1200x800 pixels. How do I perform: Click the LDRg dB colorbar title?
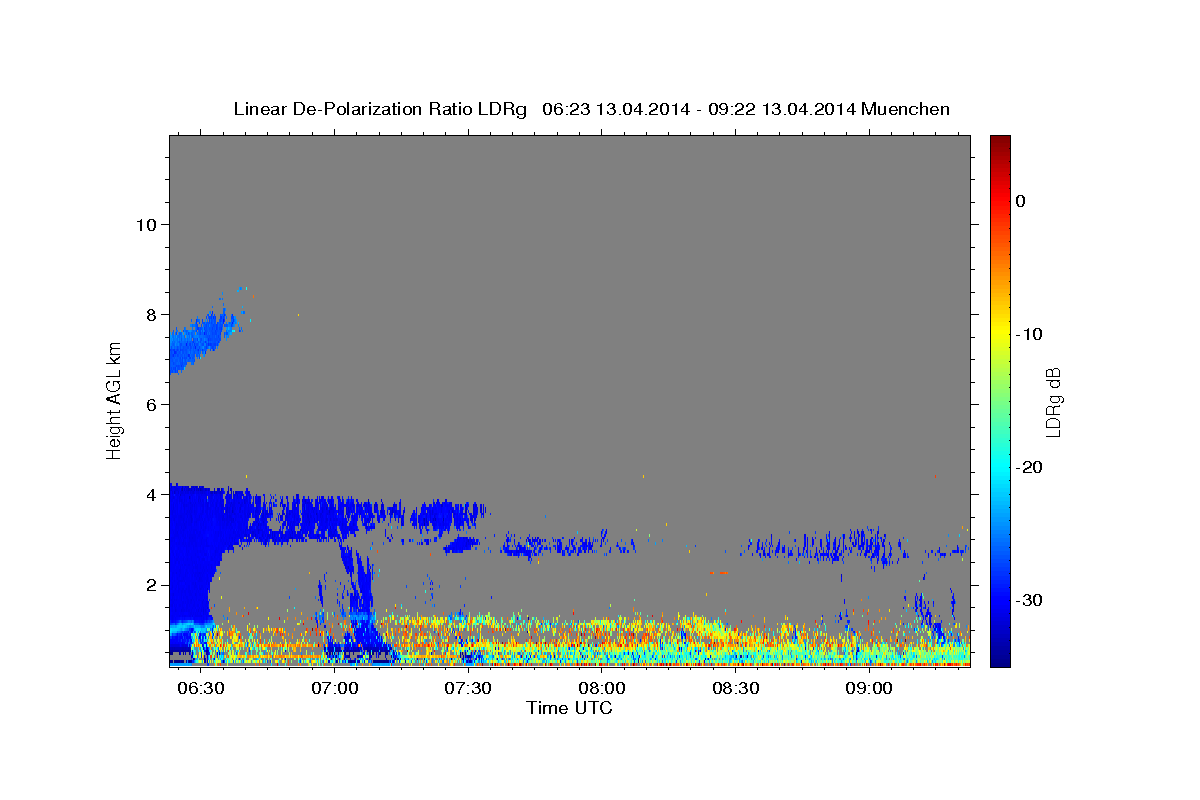coord(1053,401)
